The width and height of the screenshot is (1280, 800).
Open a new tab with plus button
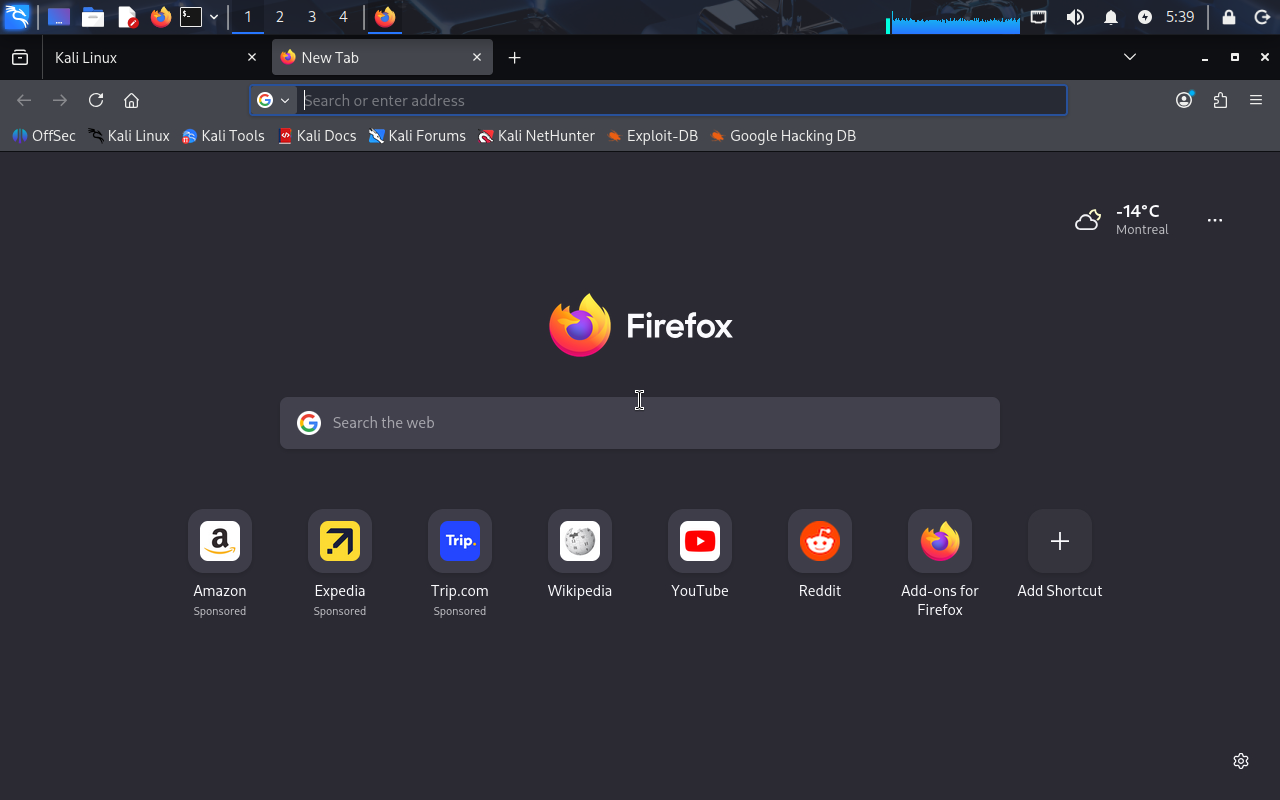(x=514, y=58)
